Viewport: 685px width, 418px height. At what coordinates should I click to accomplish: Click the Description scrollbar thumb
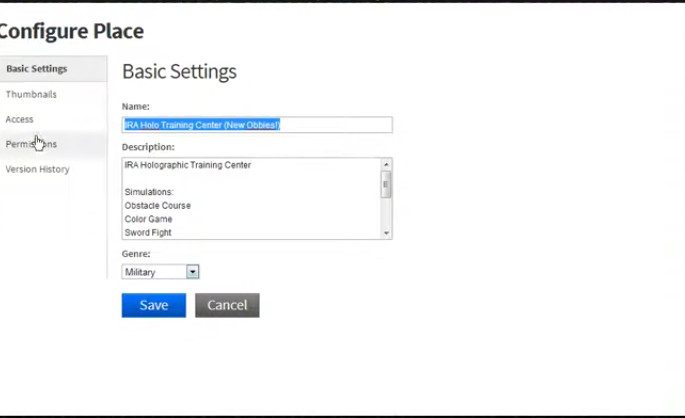pos(386,183)
